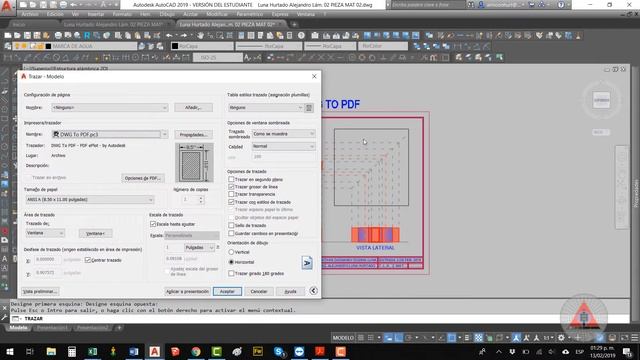Image resolution: width=640 pixels, height=360 pixels.
Task: Click Vista preliminar button
Action: tap(40, 291)
